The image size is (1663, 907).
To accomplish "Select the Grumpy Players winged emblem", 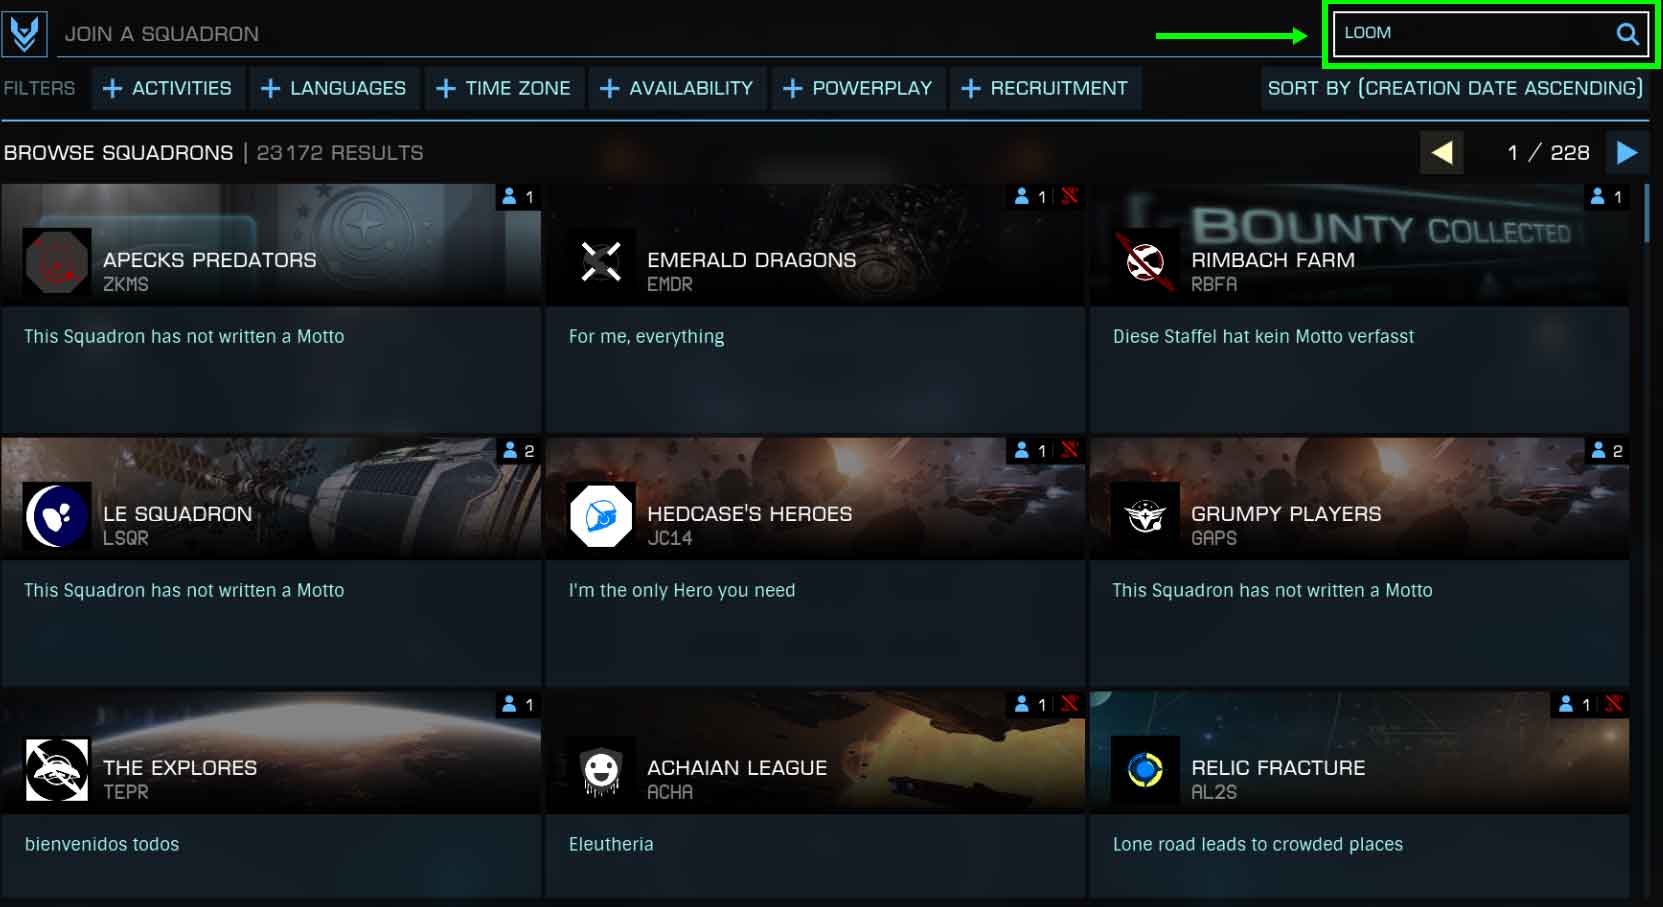I will click(x=1145, y=516).
